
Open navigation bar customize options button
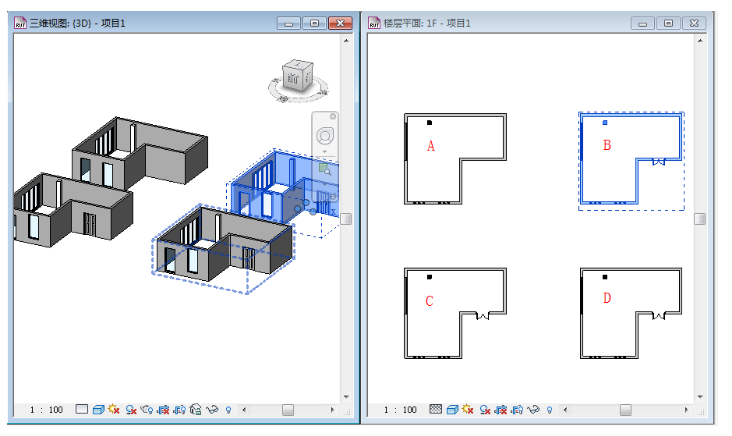[333, 197]
